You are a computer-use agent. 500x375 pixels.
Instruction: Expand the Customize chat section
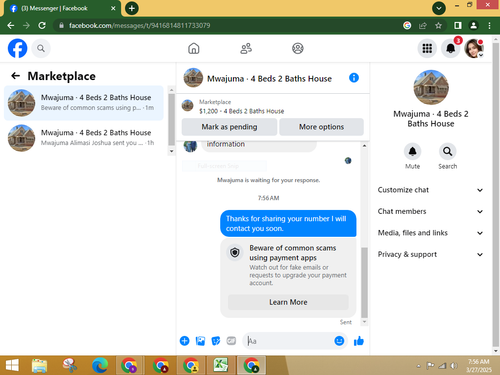click(x=430, y=190)
